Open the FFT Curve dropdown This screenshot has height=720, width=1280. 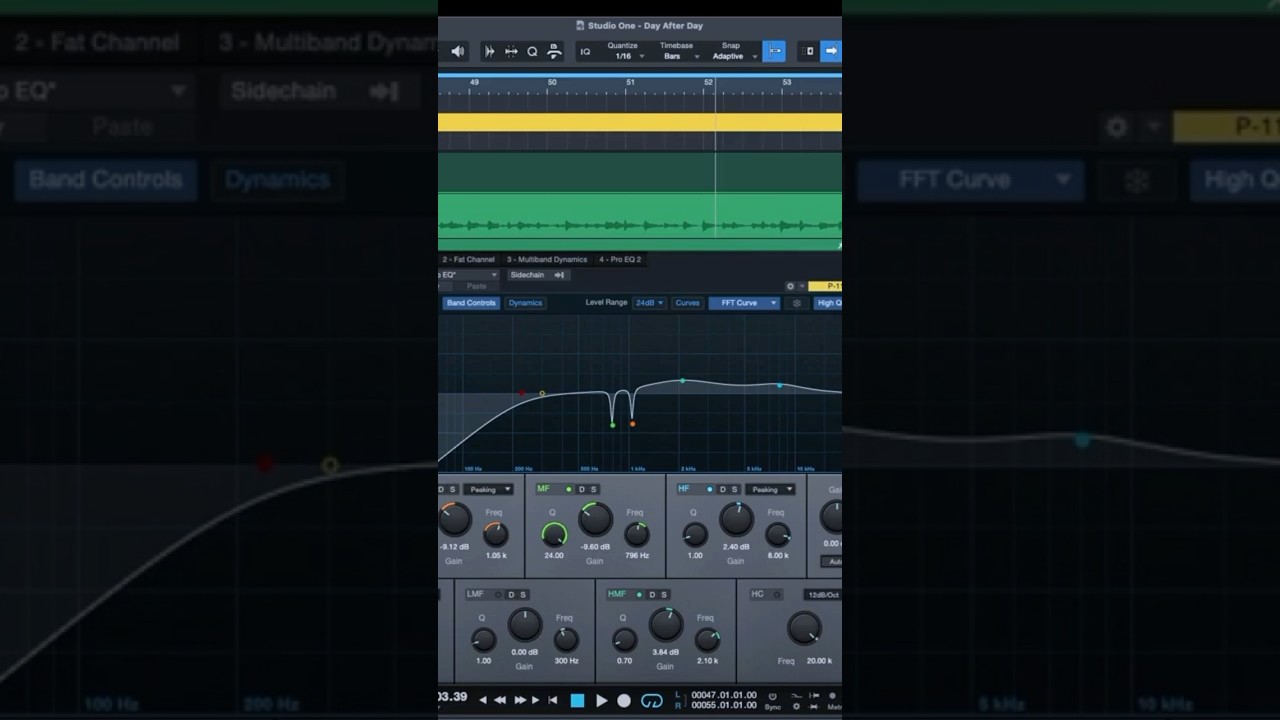743,303
